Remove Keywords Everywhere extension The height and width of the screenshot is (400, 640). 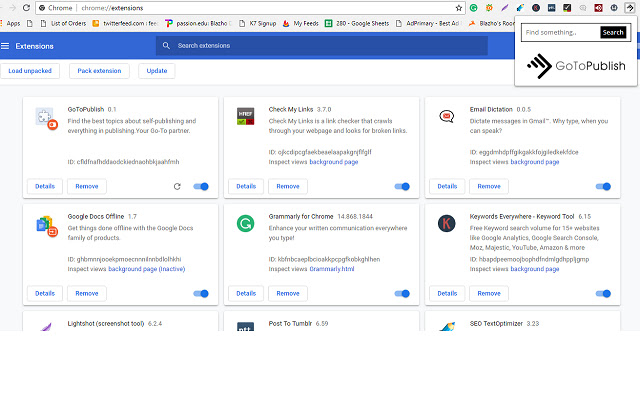[489, 293]
